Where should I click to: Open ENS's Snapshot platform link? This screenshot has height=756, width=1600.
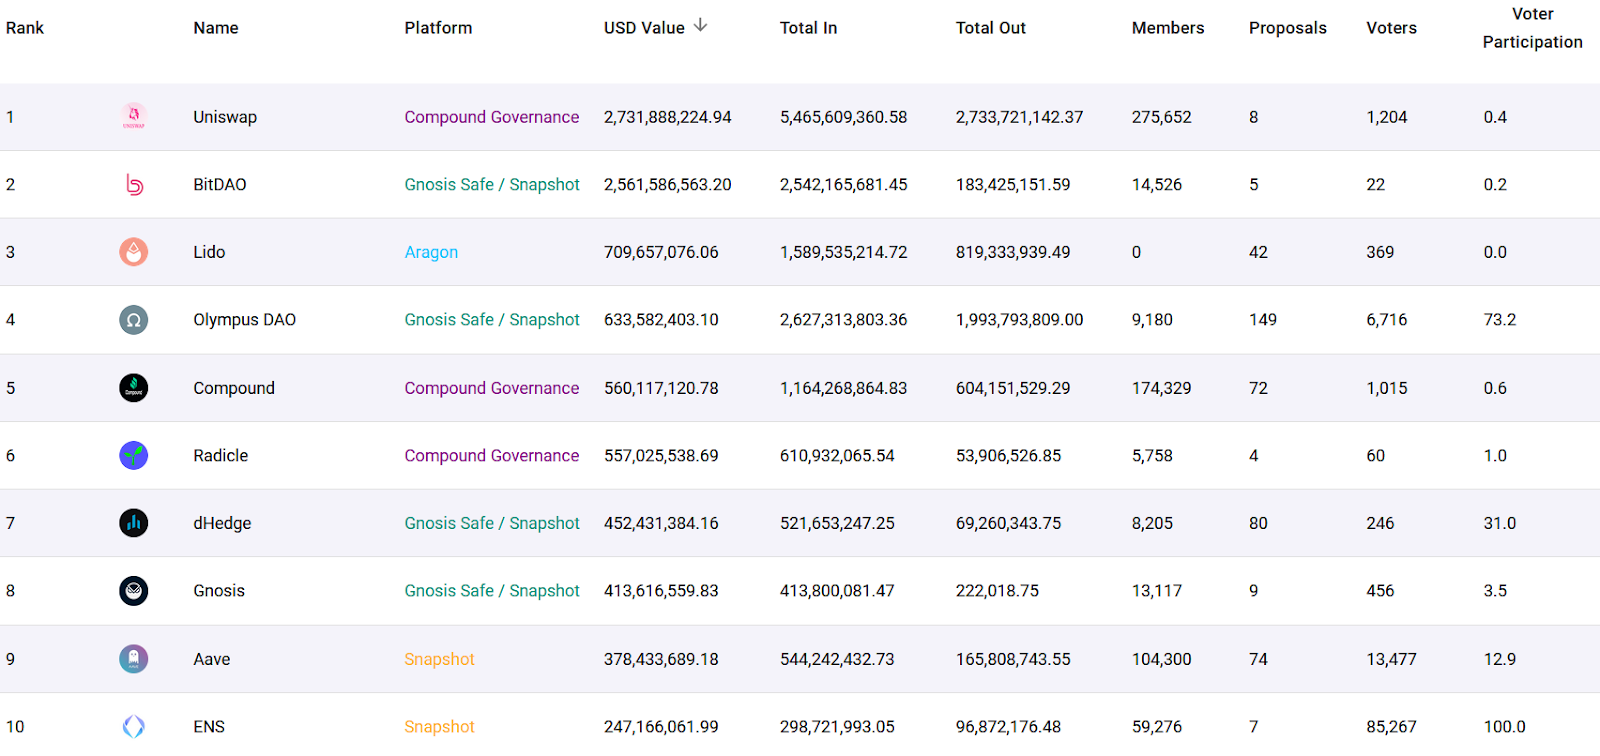(x=439, y=727)
